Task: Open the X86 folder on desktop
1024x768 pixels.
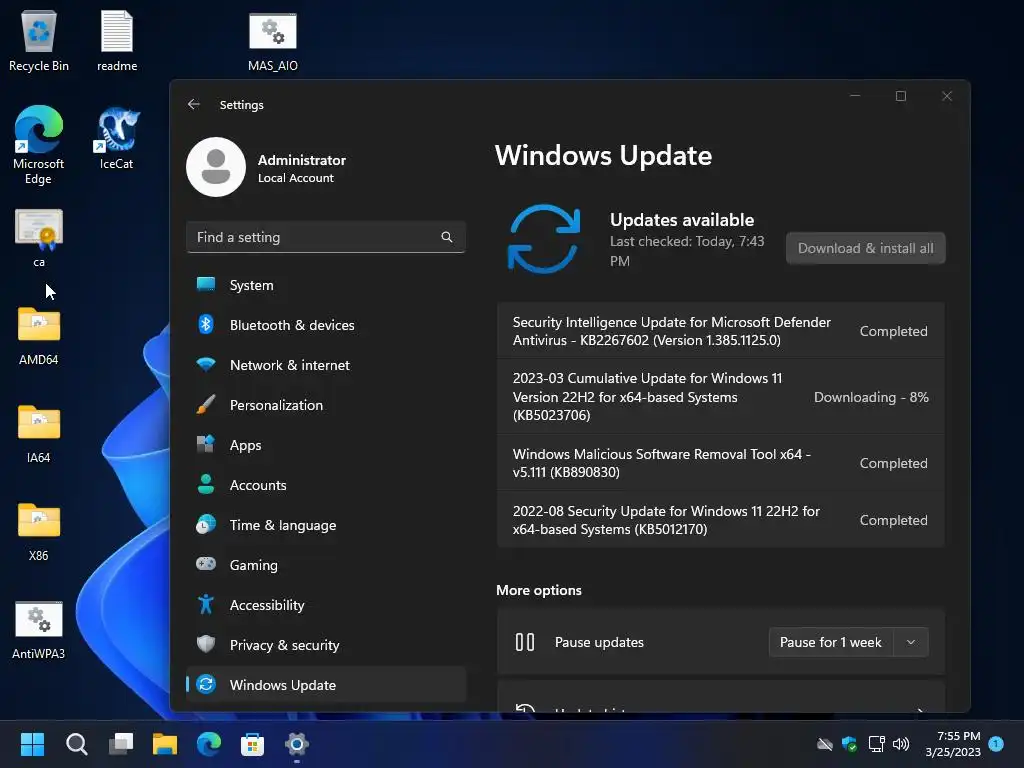Action: (39, 531)
